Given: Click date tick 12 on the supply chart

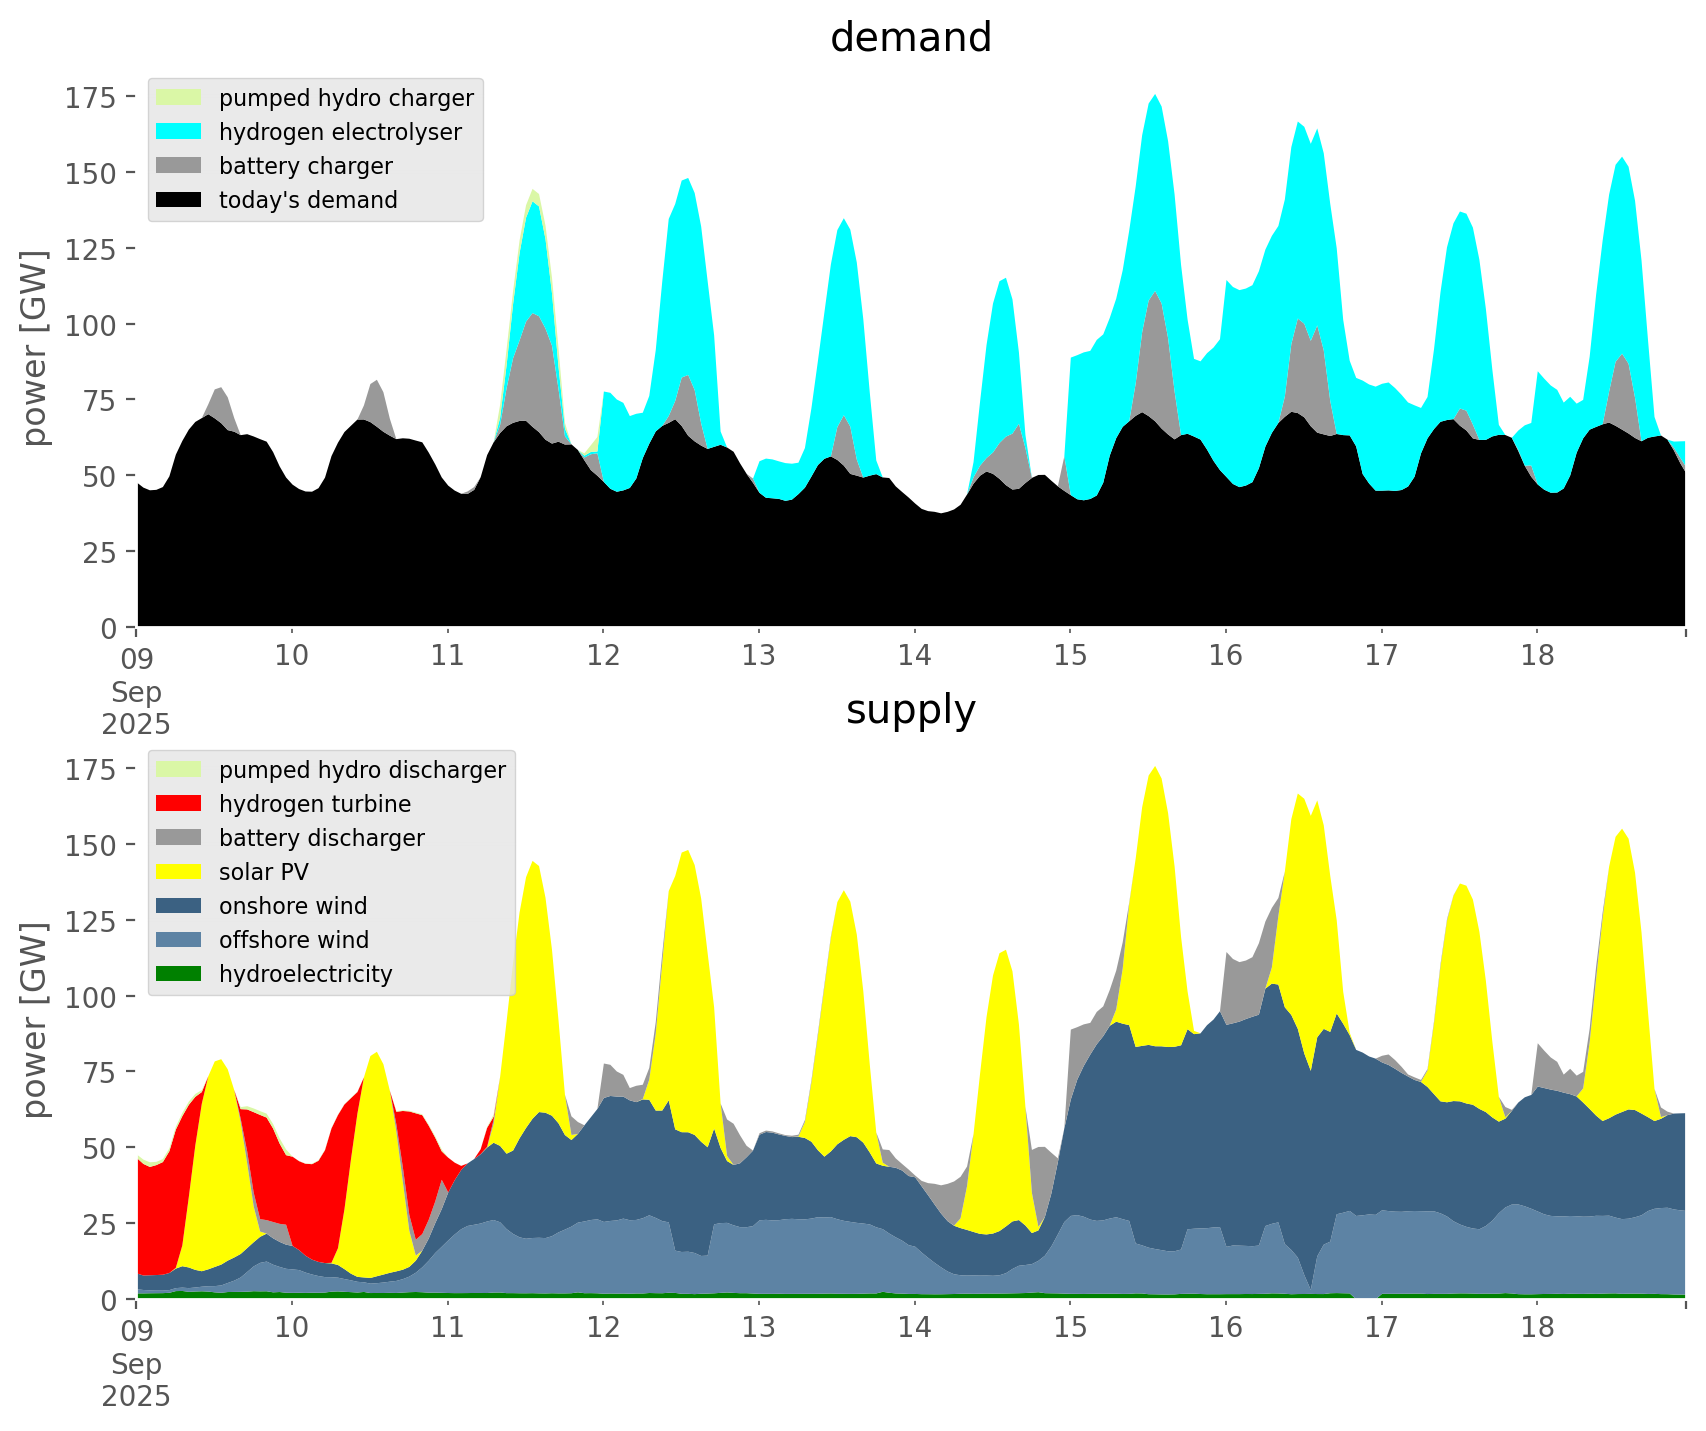Looking at the screenshot, I should coord(603,1328).
